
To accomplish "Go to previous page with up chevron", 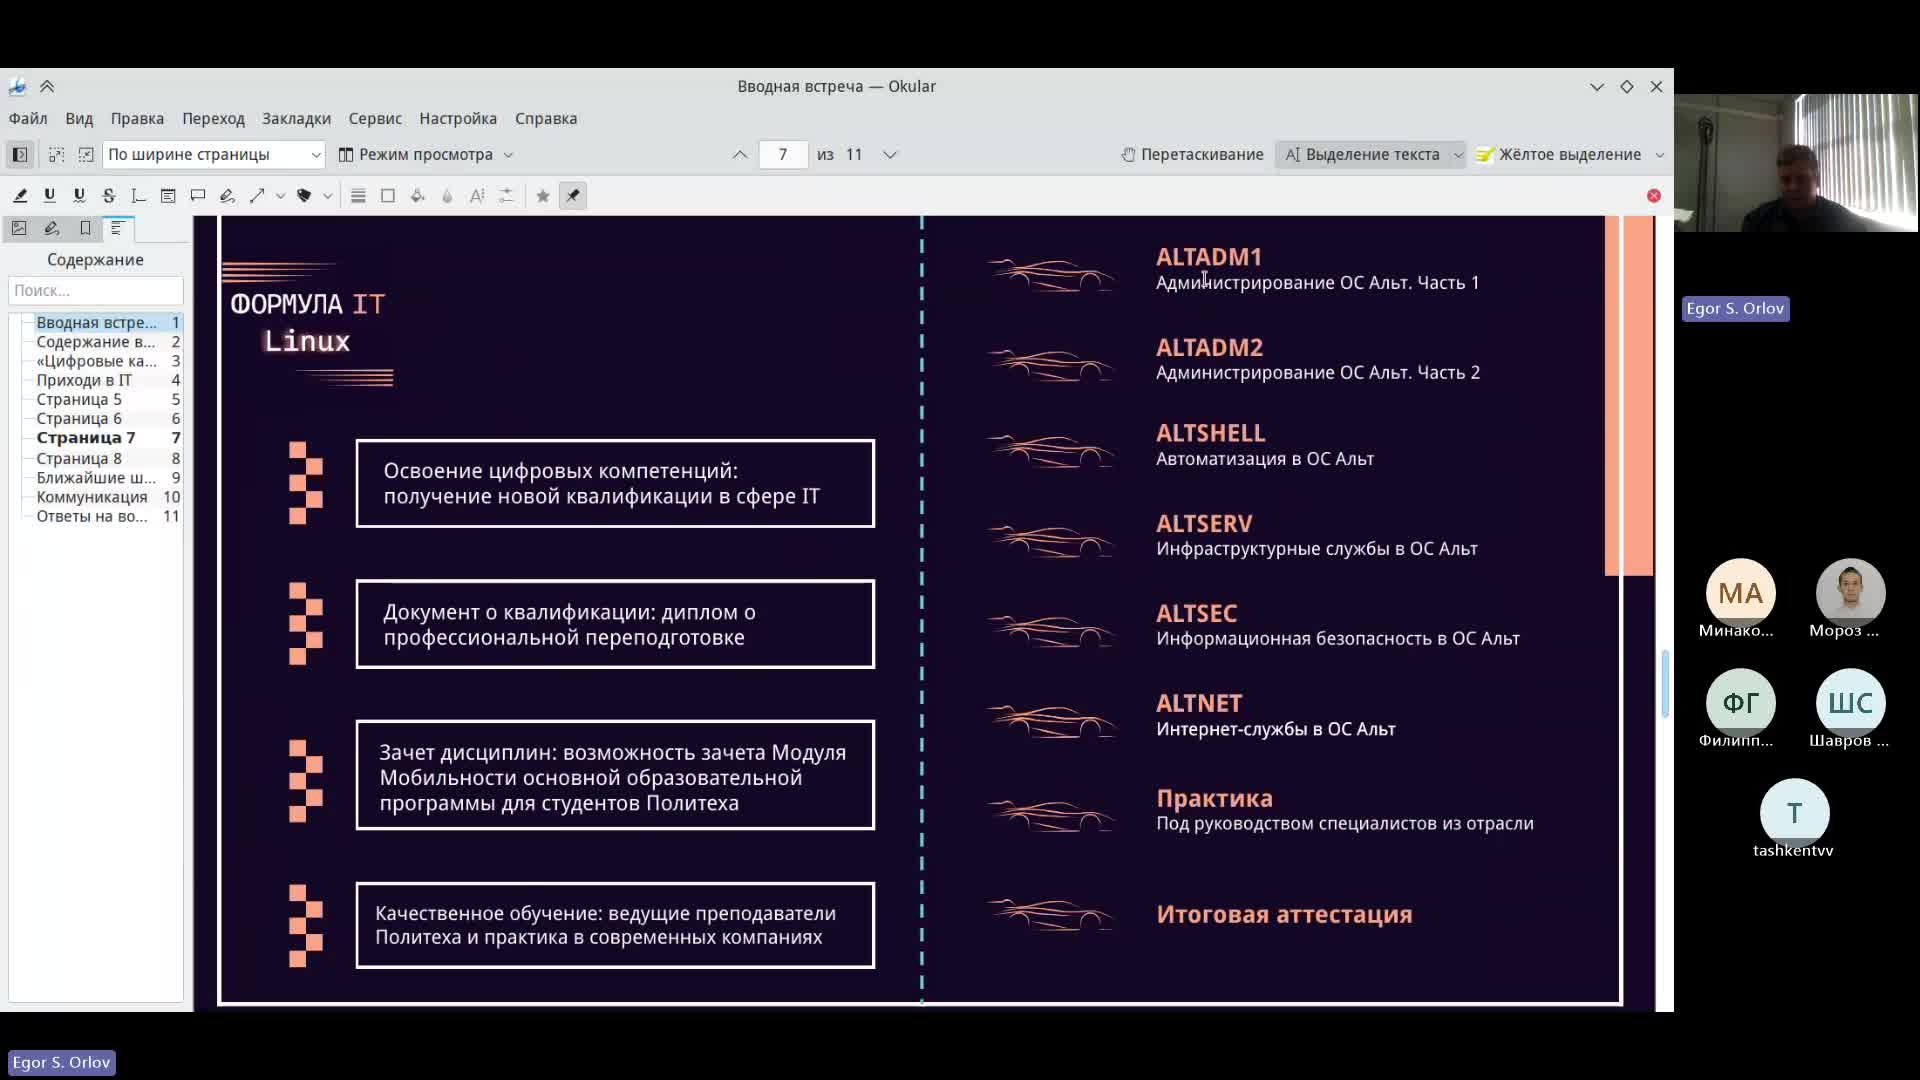I will coord(740,155).
